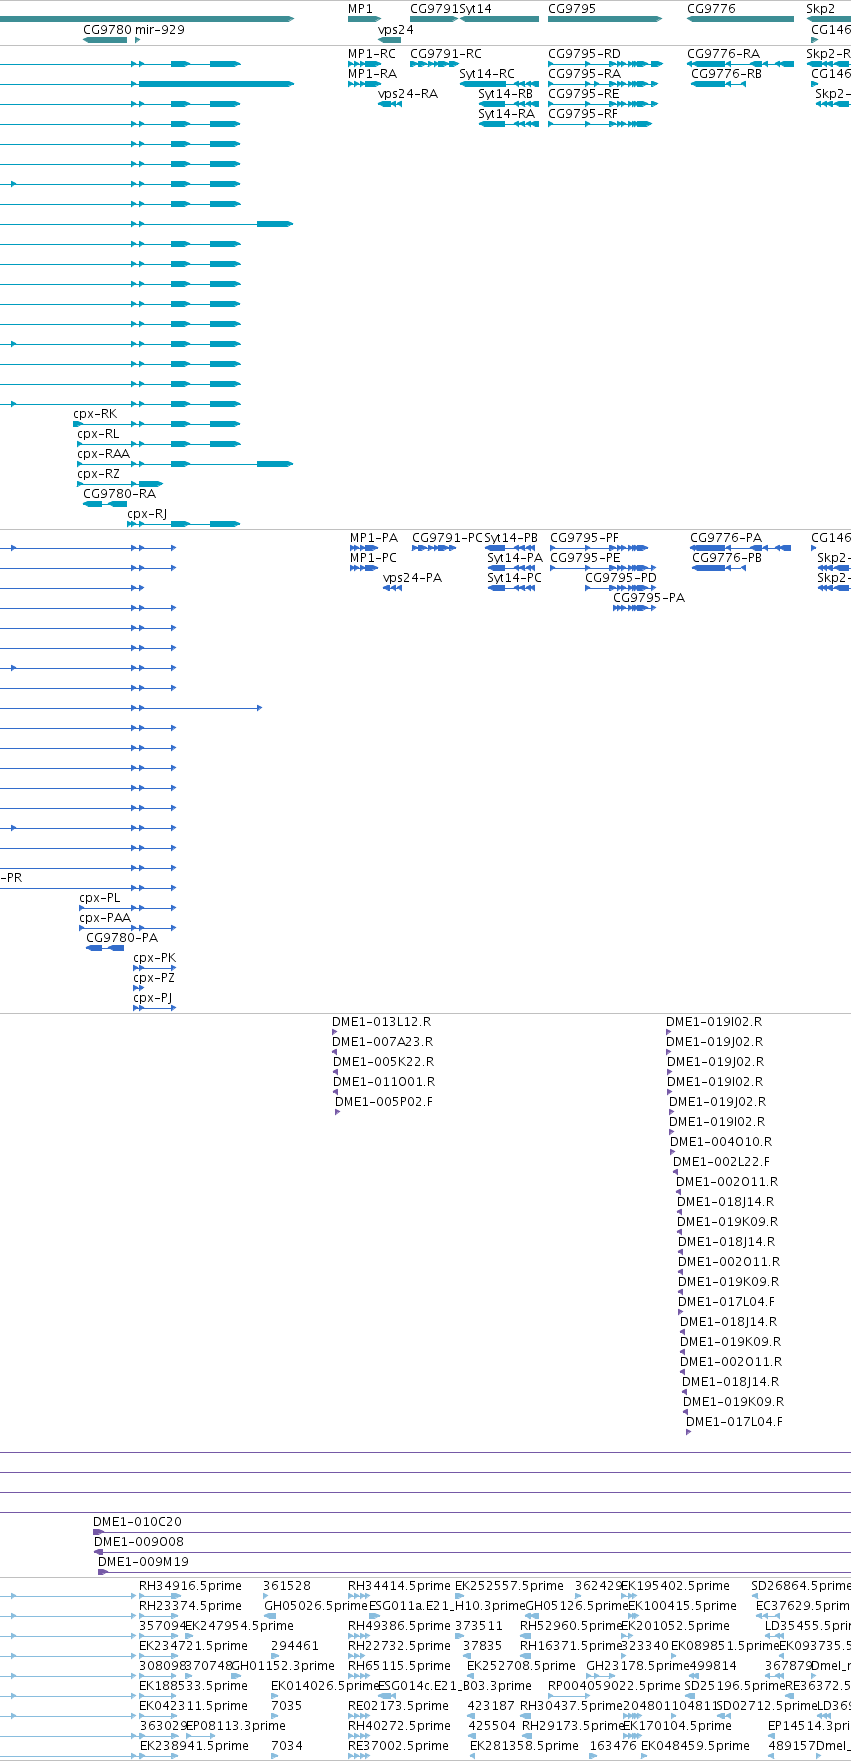Select protein CG9791-PC
This screenshot has width=851, height=1761.
pos(448,538)
